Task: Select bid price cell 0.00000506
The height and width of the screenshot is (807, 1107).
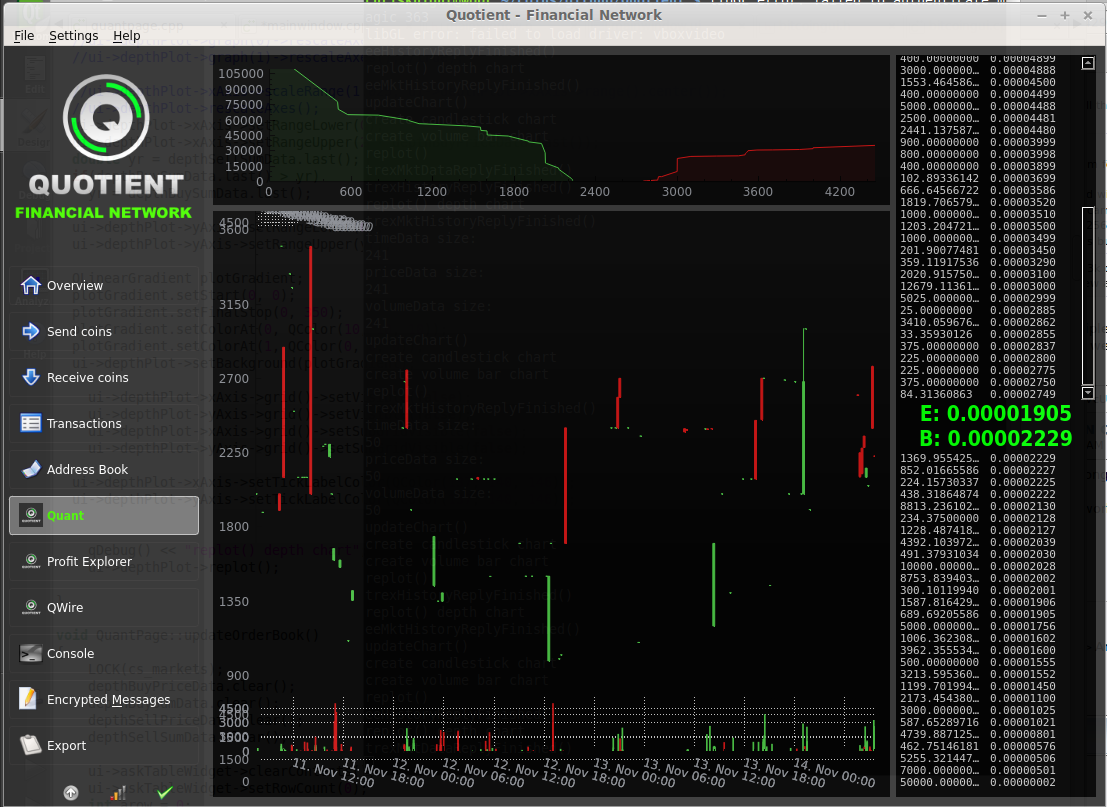Action: coord(1022,758)
